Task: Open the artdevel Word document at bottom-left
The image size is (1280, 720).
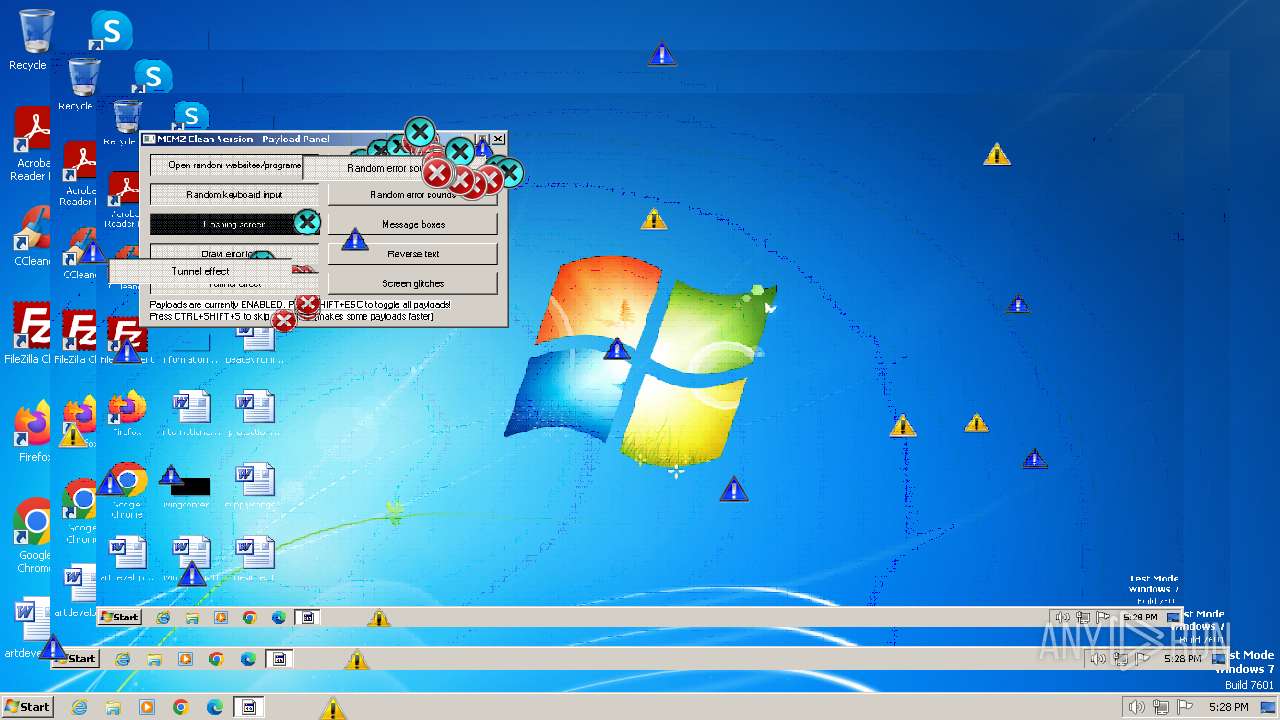Action: (x=30, y=629)
